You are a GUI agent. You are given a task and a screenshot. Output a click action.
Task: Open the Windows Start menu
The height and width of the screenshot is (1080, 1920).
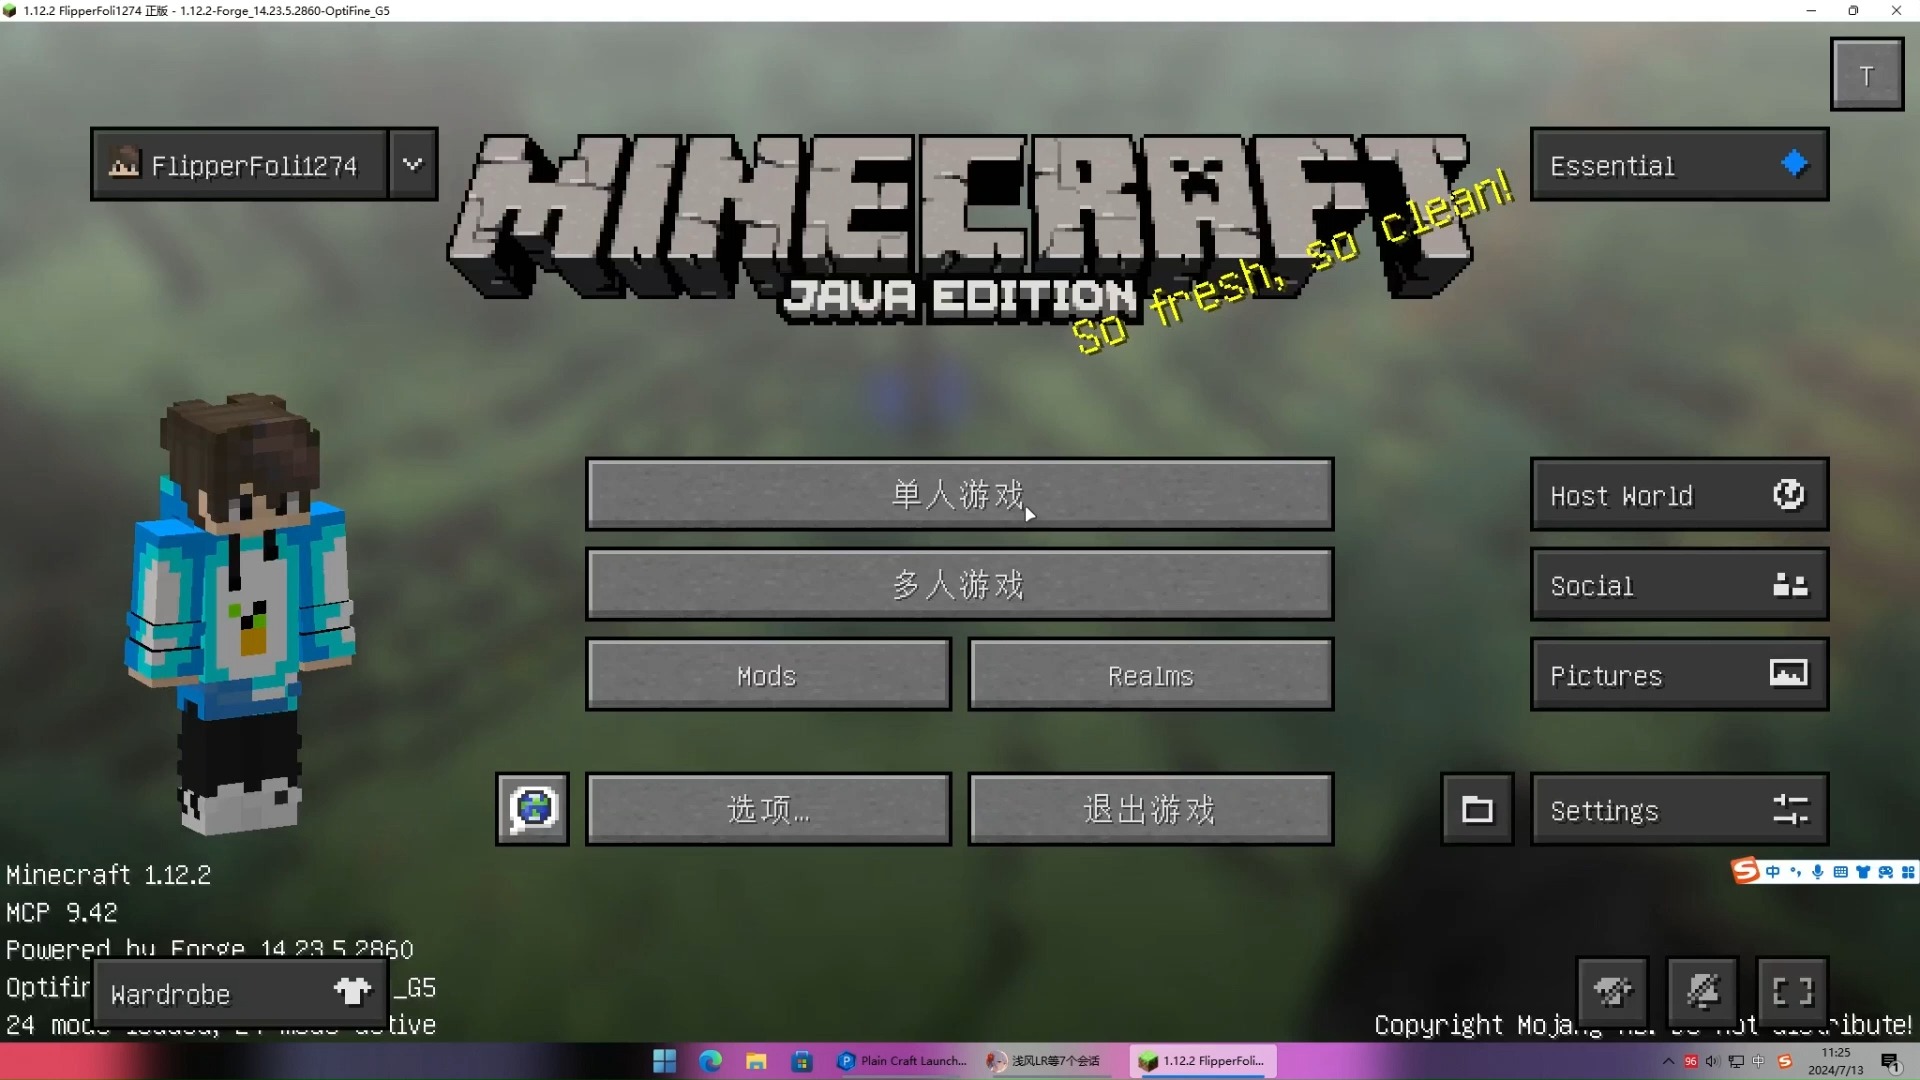pos(664,1061)
